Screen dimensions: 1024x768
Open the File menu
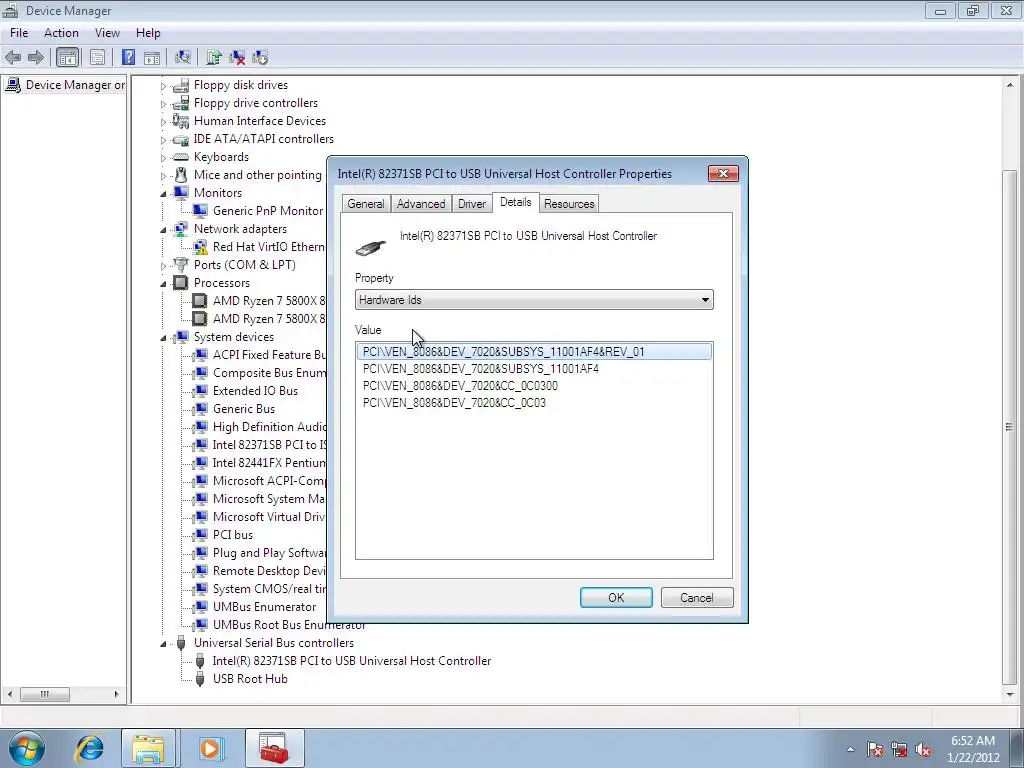pos(19,33)
